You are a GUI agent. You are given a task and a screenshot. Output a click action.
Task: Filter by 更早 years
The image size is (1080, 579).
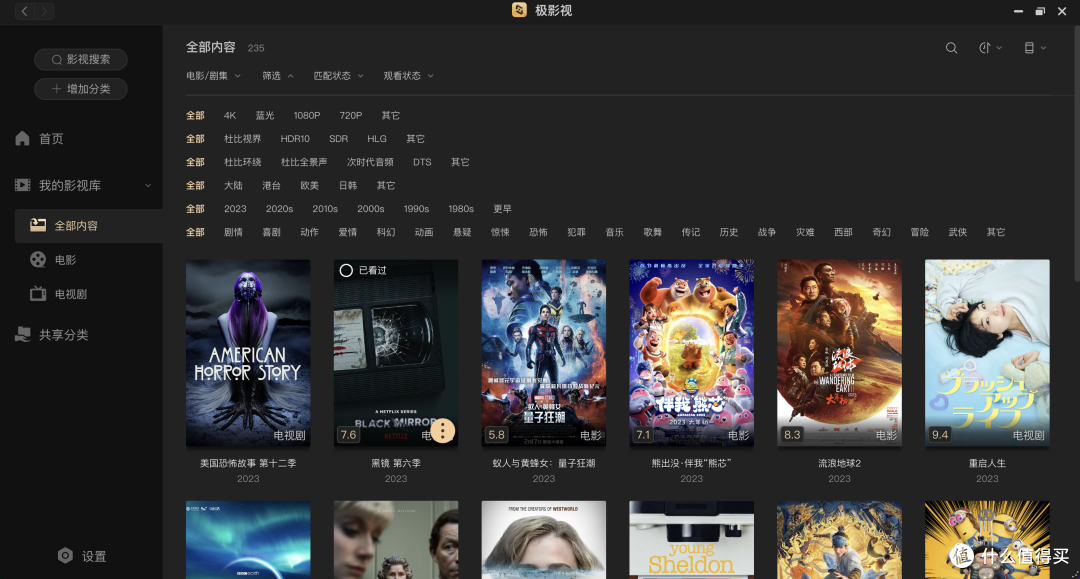coord(502,209)
